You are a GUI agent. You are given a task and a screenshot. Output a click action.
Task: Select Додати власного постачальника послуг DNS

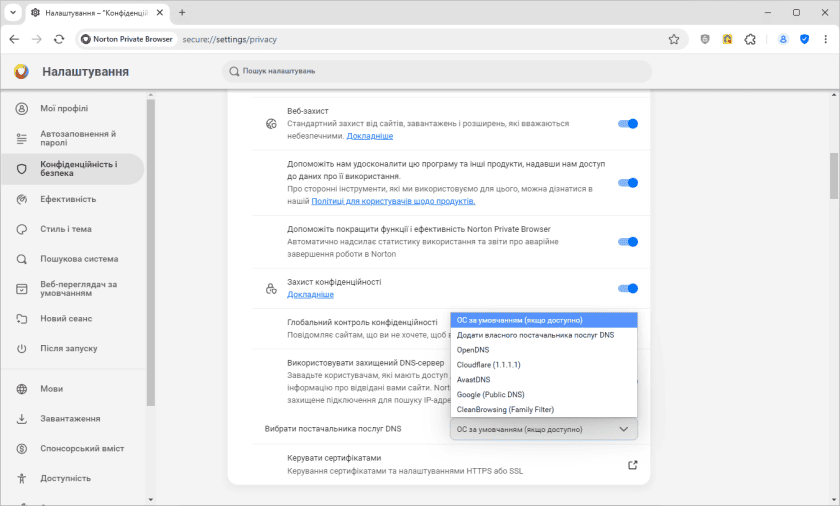[544, 335]
